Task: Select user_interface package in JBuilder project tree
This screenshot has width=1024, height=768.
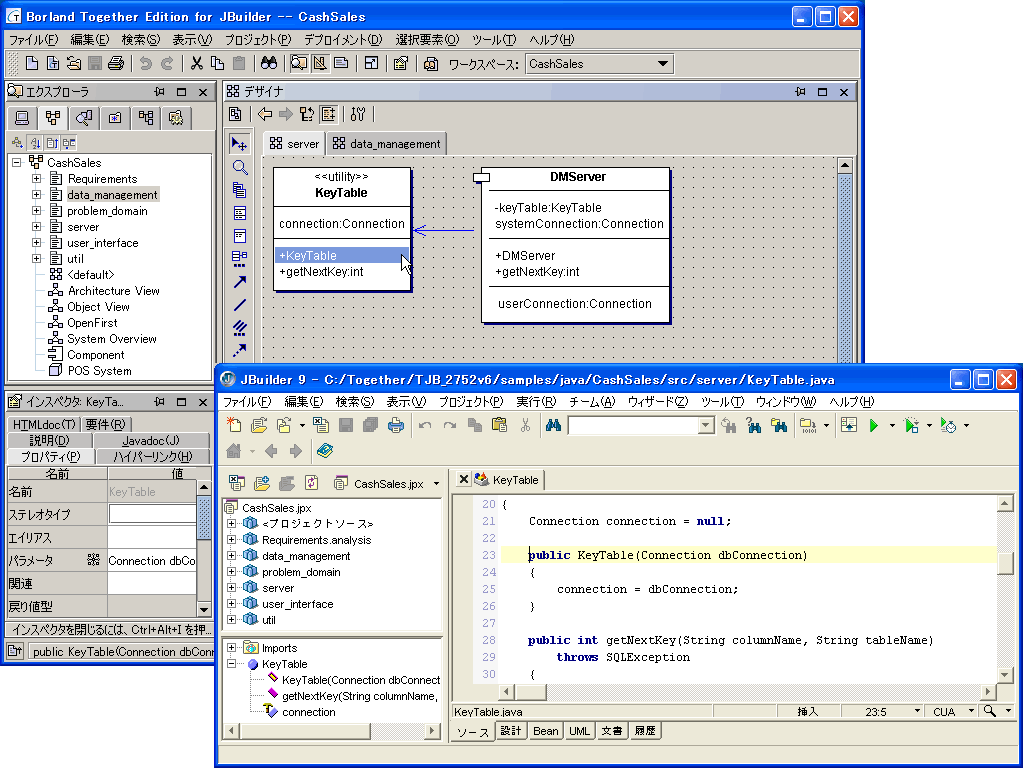Action: (x=297, y=604)
